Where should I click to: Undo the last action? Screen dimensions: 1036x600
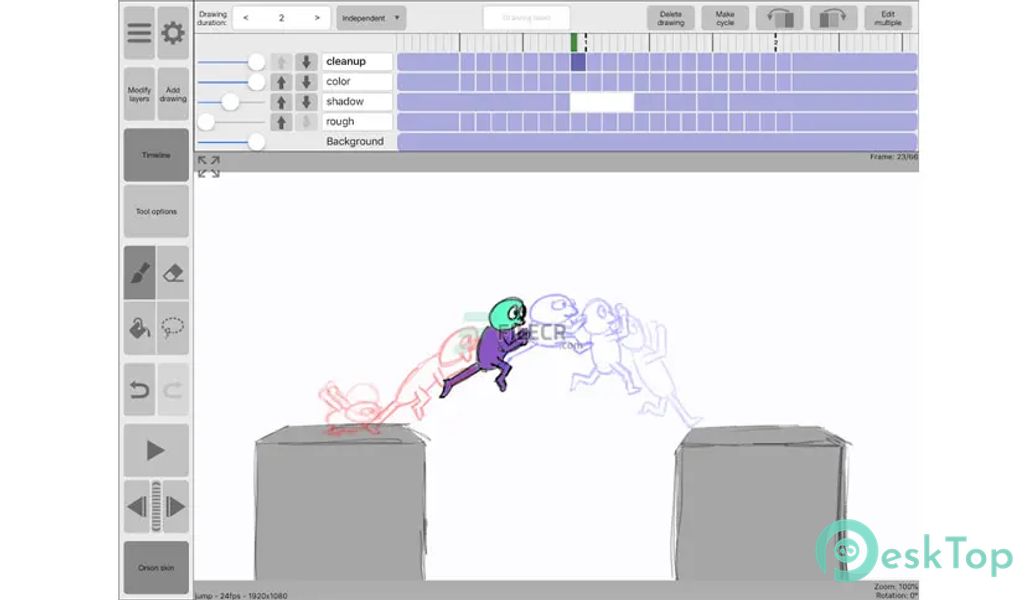[139, 390]
